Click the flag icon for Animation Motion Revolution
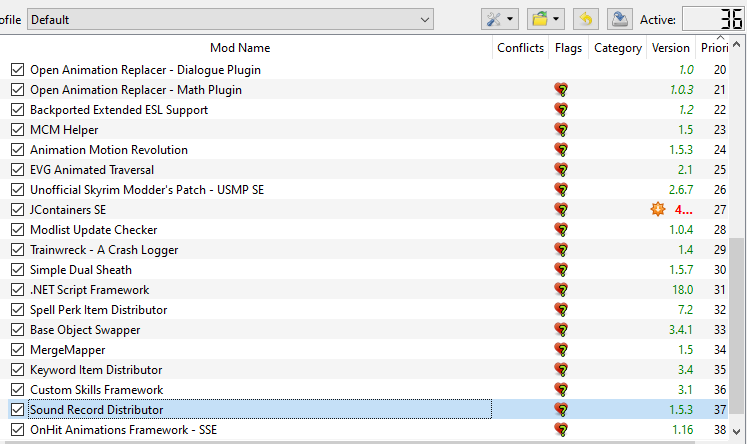Viewport: 747px width, 444px height. tap(562, 150)
